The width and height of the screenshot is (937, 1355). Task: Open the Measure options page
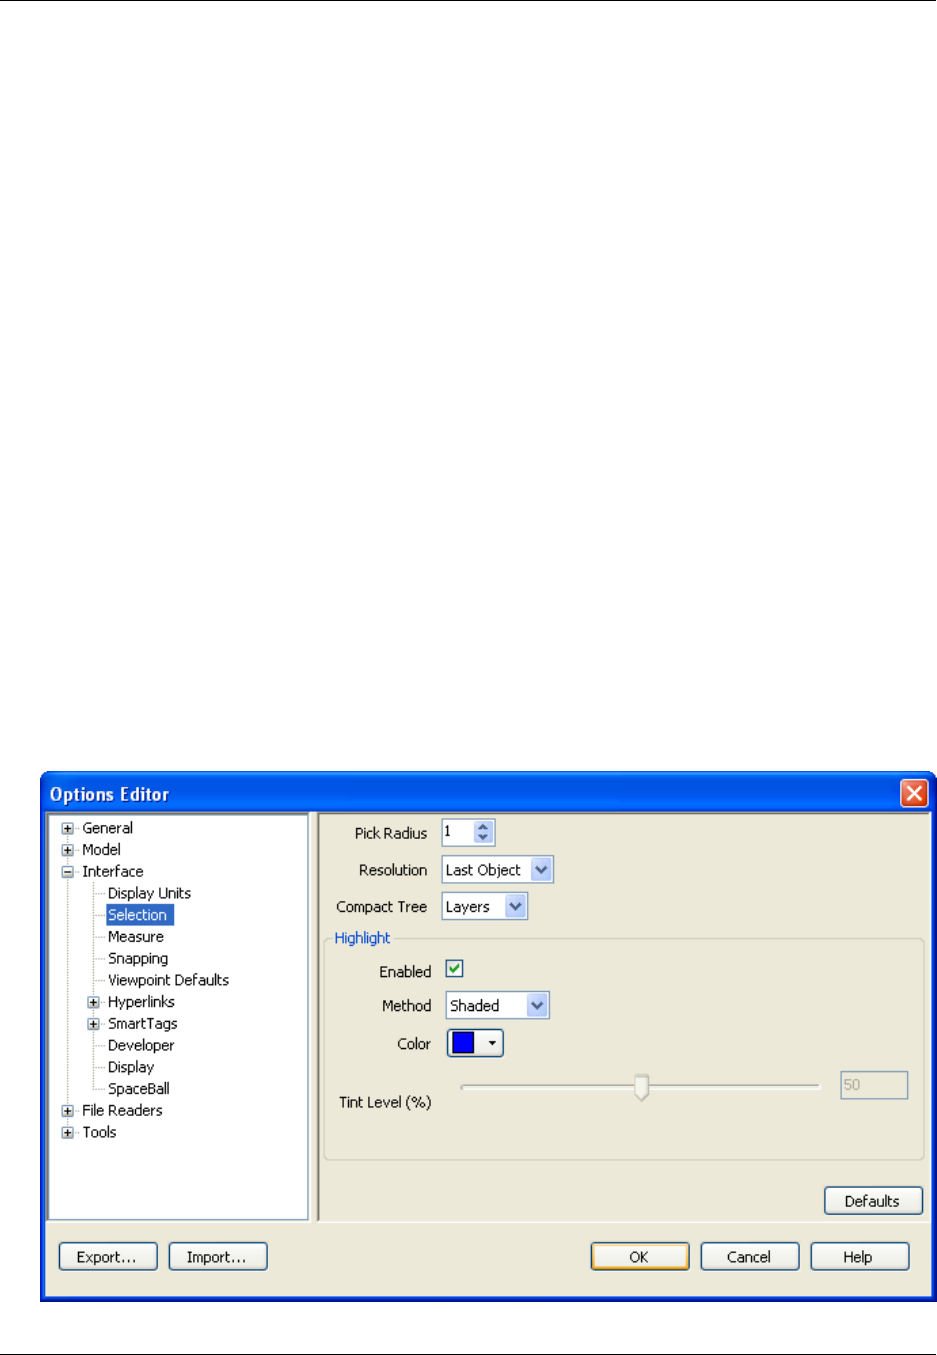136,937
